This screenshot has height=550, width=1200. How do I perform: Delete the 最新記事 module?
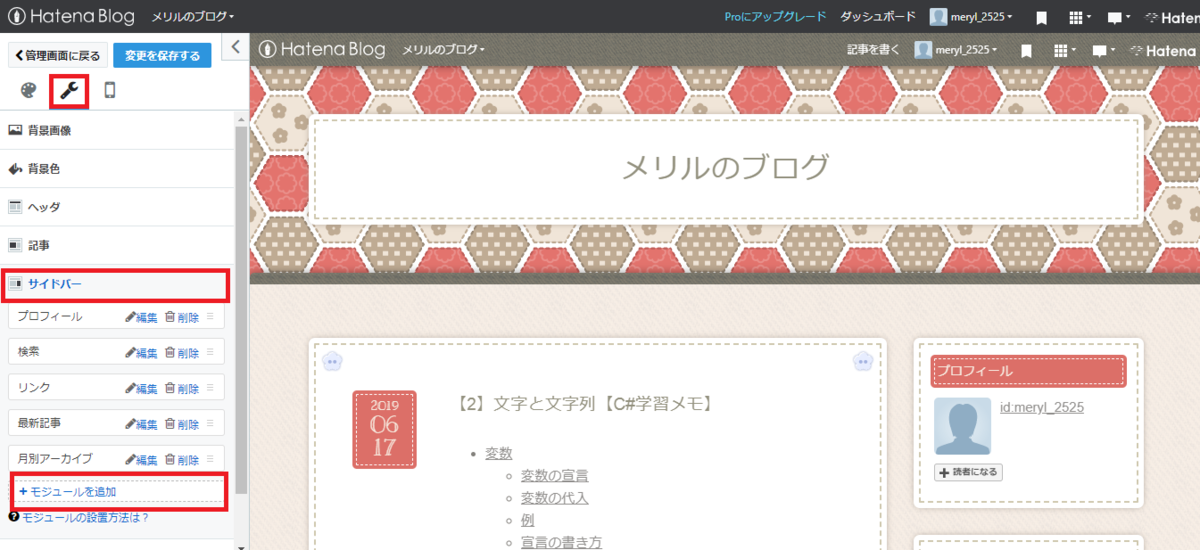[x=182, y=424]
